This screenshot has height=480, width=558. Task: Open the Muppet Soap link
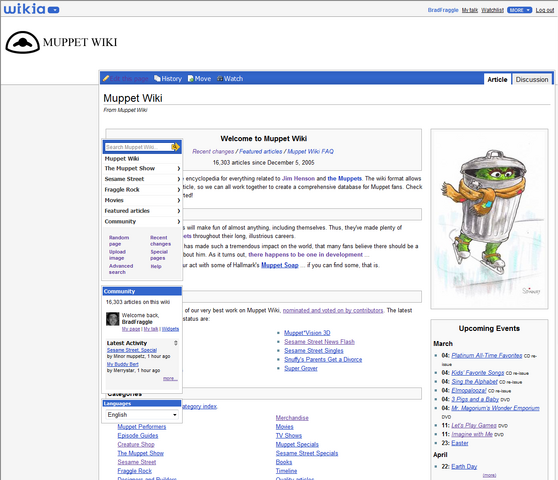pos(280,265)
